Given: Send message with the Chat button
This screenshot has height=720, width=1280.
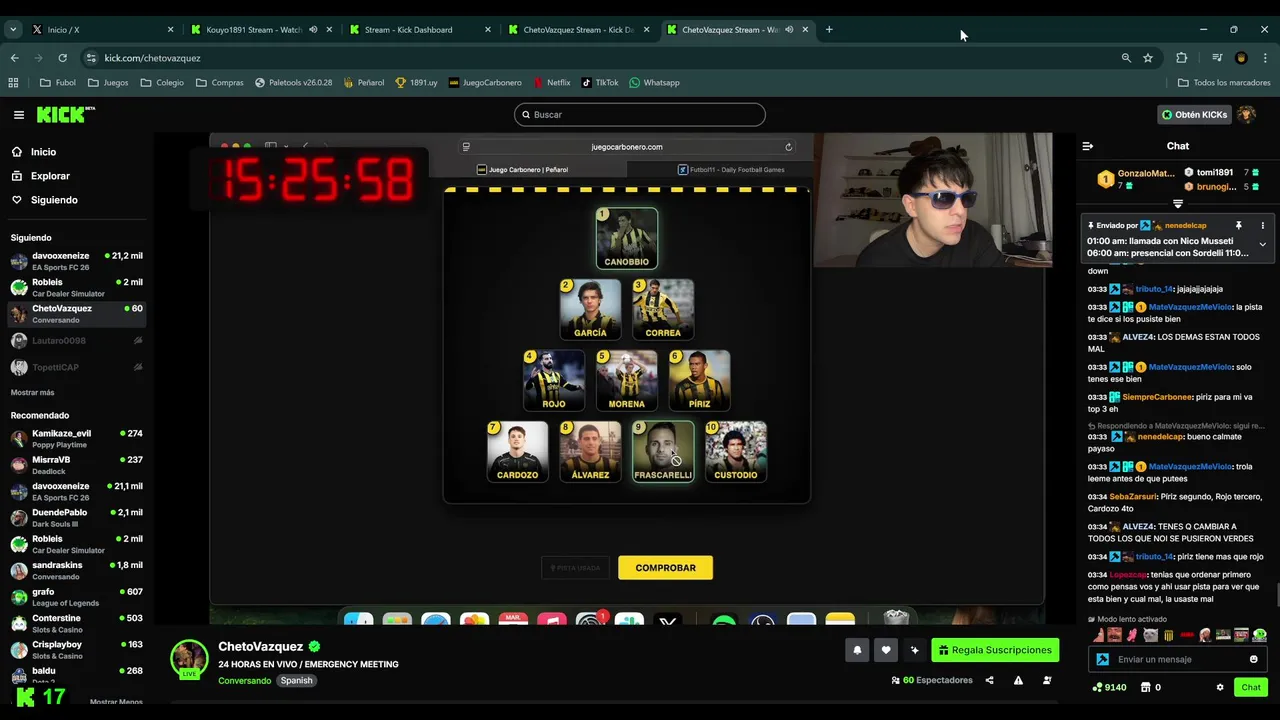Looking at the screenshot, I should [1251, 687].
